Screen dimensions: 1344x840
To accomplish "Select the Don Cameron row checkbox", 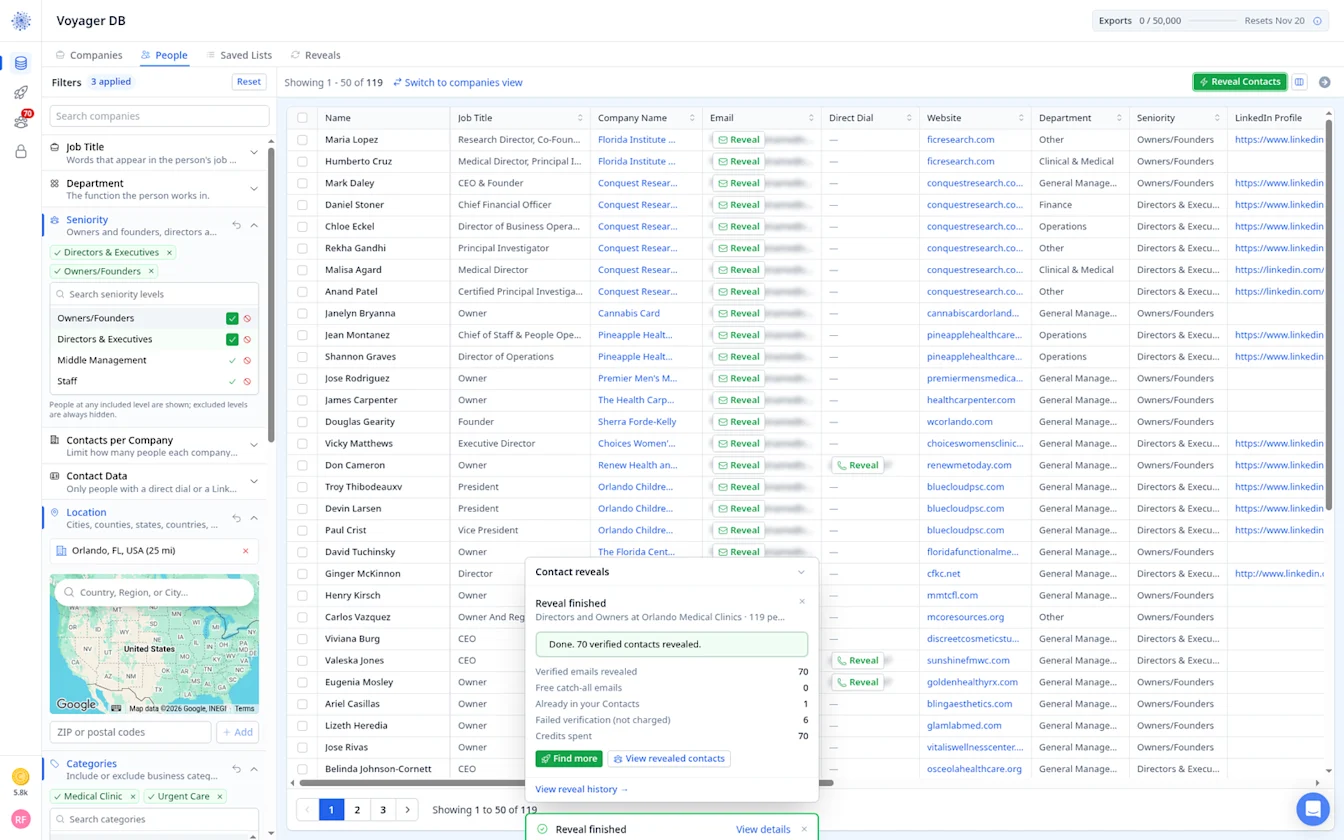I will (x=302, y=465).
